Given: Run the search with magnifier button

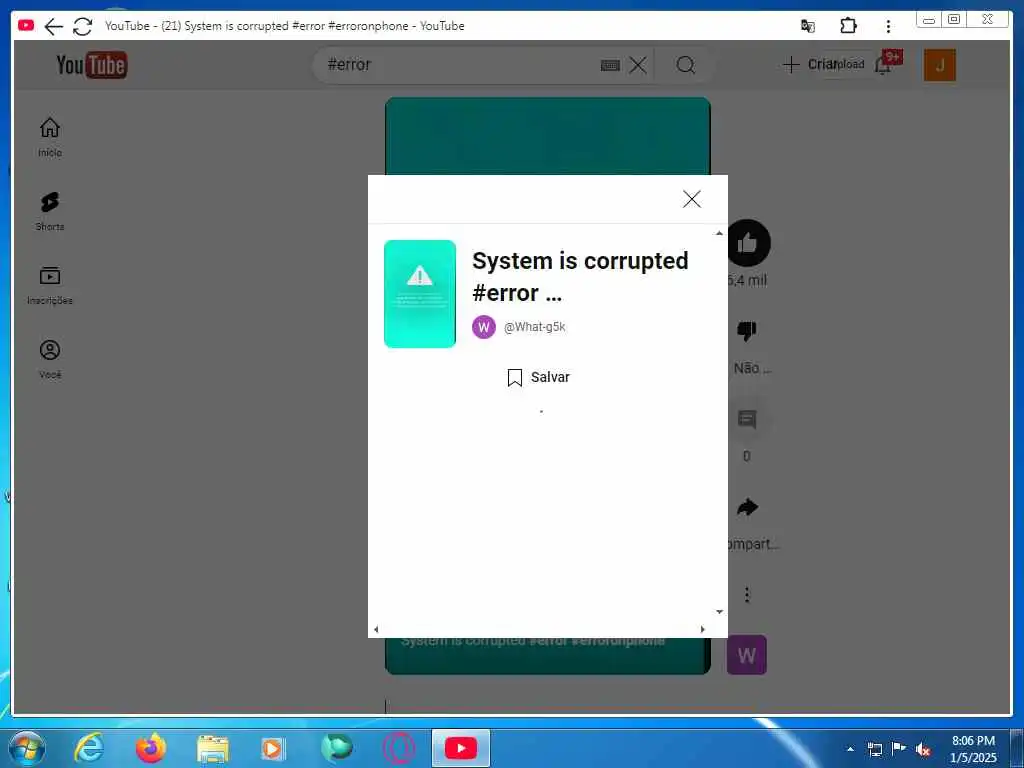Looking at the screenshot, I should (686, 65).
